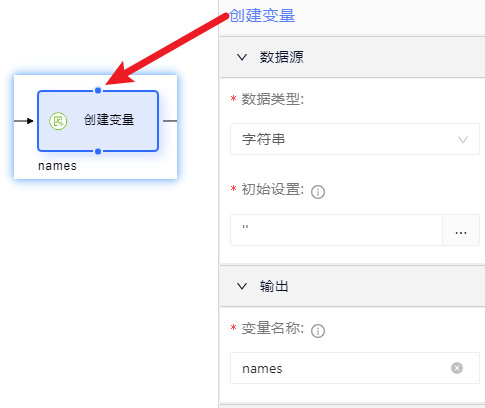The image size is (485, 408).
Task: Click the 创建变量 title link in the panel
Action: tap(262, 15)
